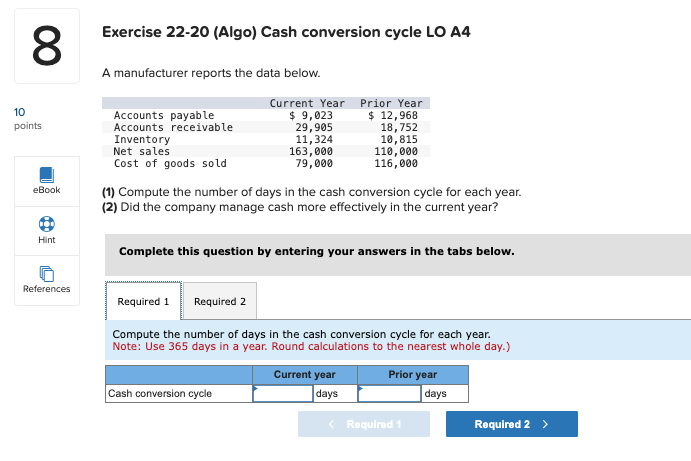Click the Net sales row label
The width and height of the screenshot is (691, 461).
coord(141,151)
